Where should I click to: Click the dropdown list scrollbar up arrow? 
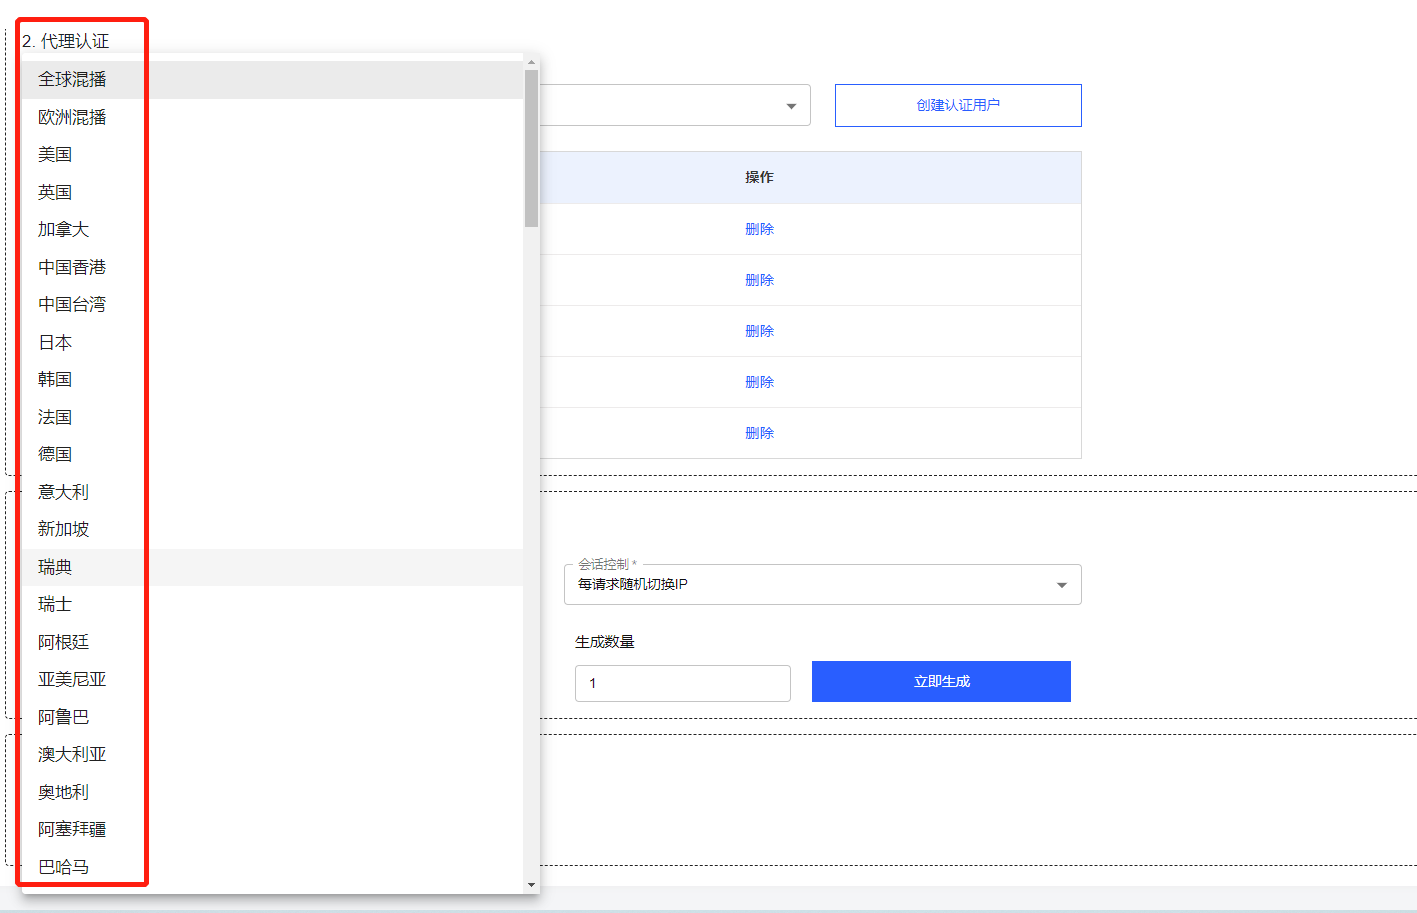coord(531,62)
